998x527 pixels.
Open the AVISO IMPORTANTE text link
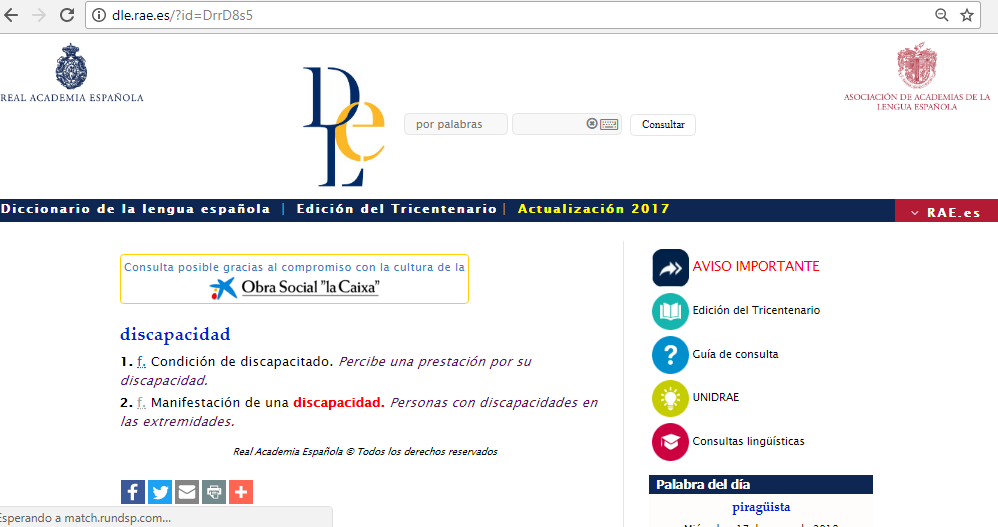pyautogui.click(x=756, y=266)
